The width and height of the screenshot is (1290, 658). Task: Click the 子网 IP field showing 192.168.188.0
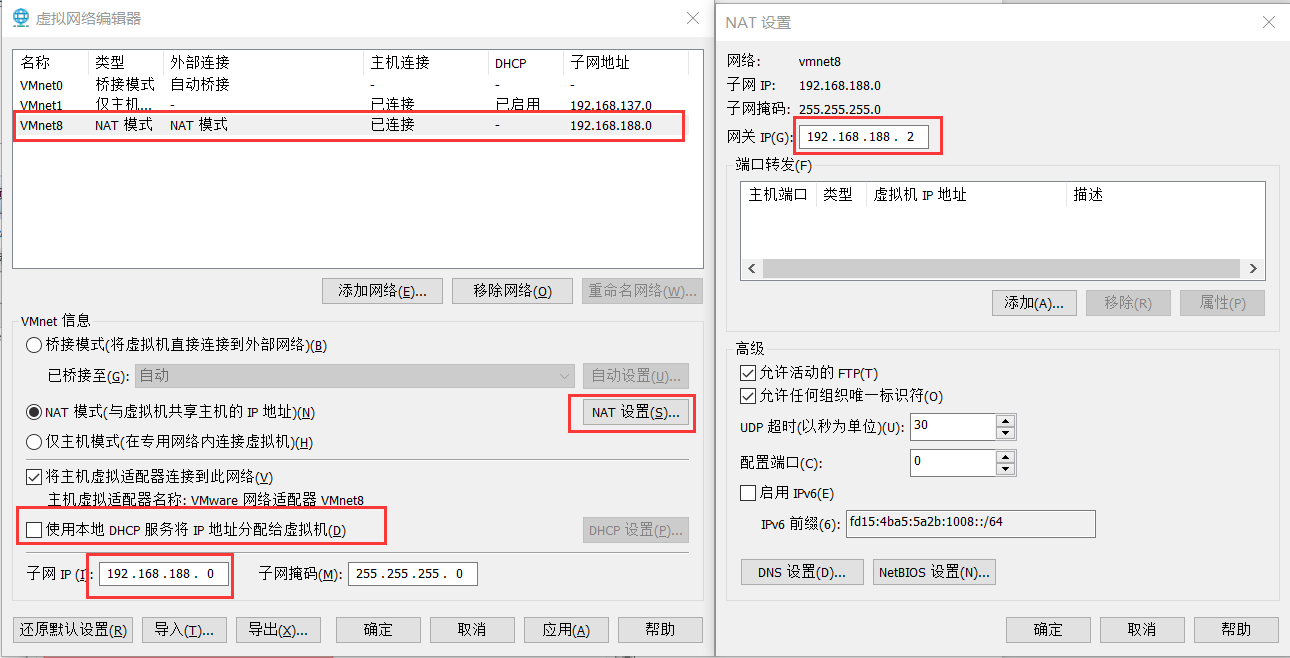[164, 574]
